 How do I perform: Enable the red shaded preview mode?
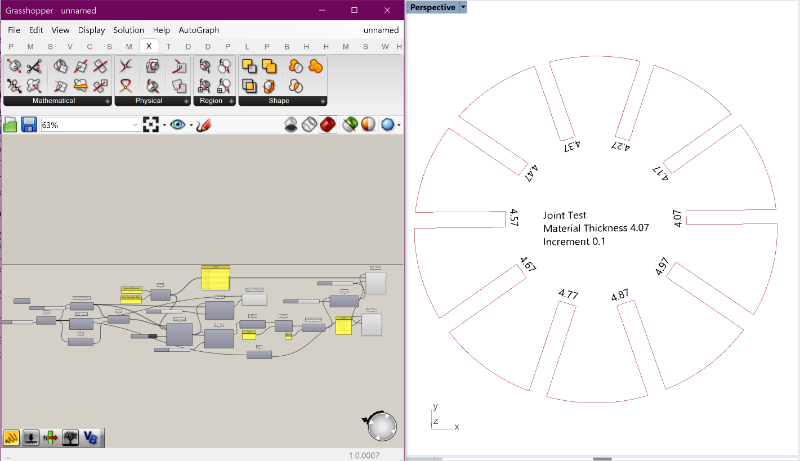pos(328,124)
